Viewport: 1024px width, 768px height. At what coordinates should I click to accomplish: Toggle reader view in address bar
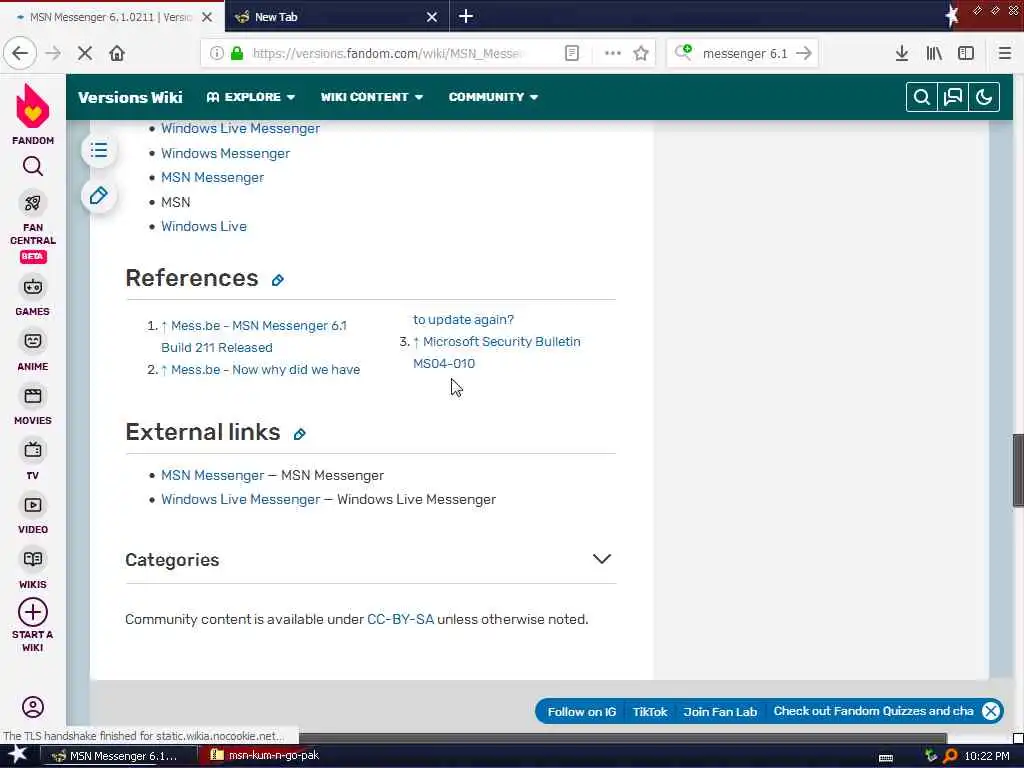[x=571, y=53]
